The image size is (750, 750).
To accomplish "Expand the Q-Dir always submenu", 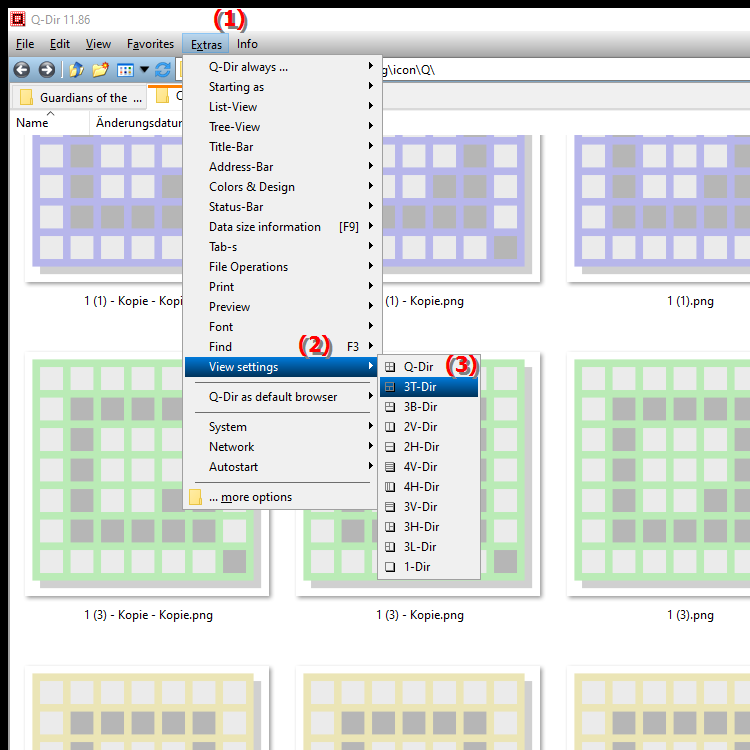I will pos(283,67).
